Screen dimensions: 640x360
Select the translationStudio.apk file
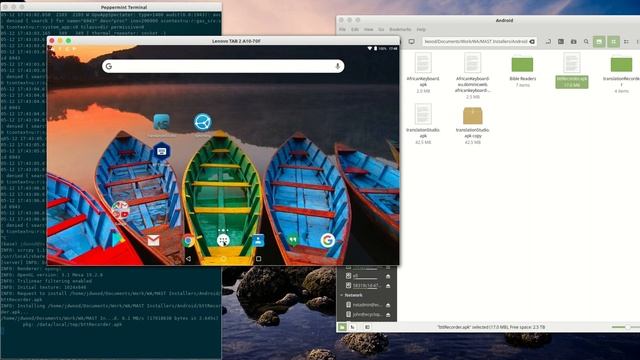tap(423, 124)
